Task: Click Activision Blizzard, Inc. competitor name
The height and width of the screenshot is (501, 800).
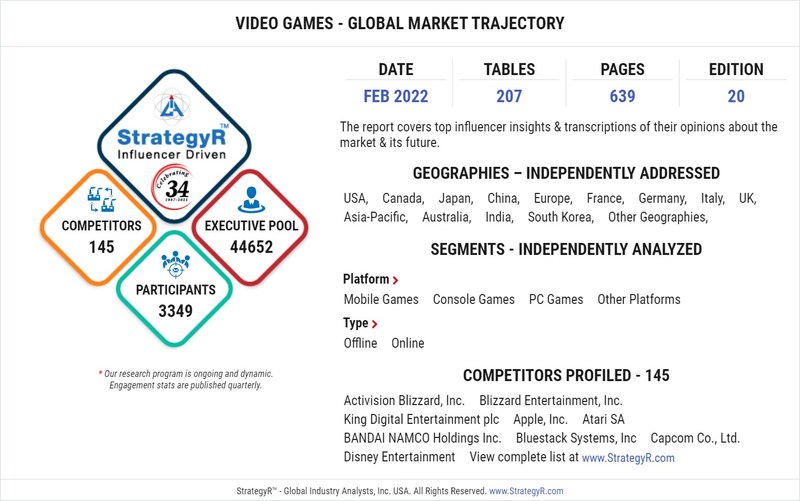Action: pos(404,400)
